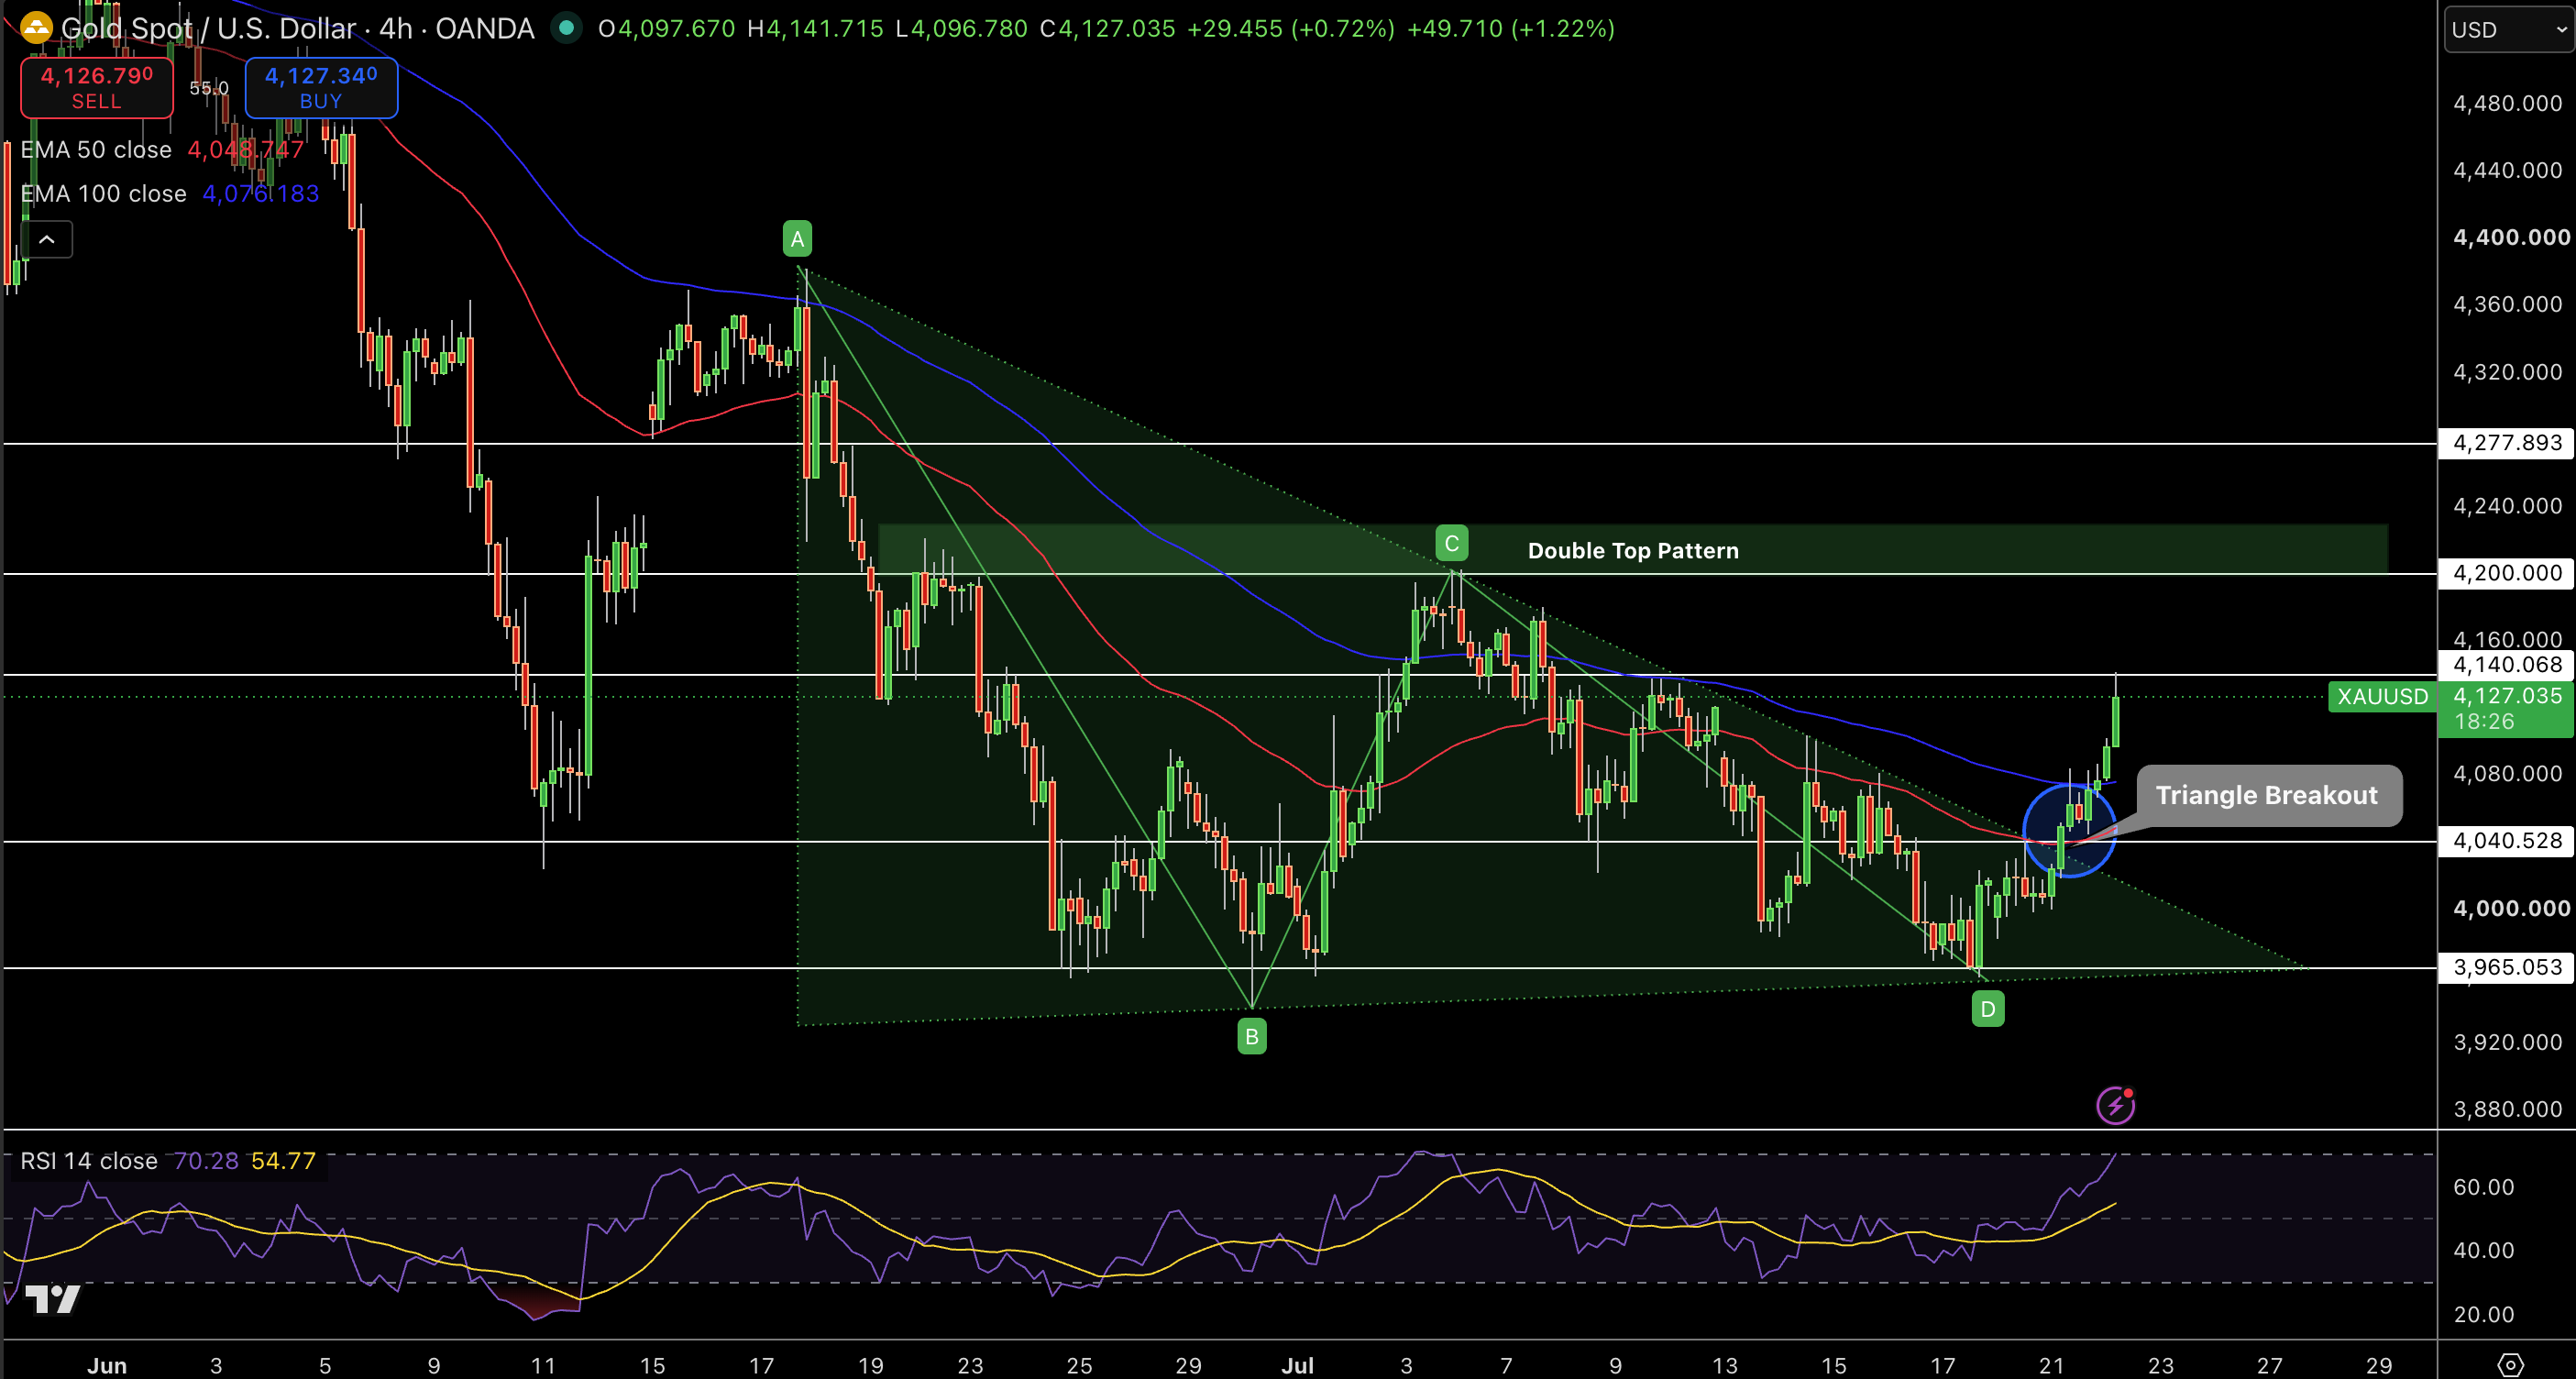Click the 4,040.528 horizontal line price label
The height and width of the screenshot is (1379, 2576).
2507,841
